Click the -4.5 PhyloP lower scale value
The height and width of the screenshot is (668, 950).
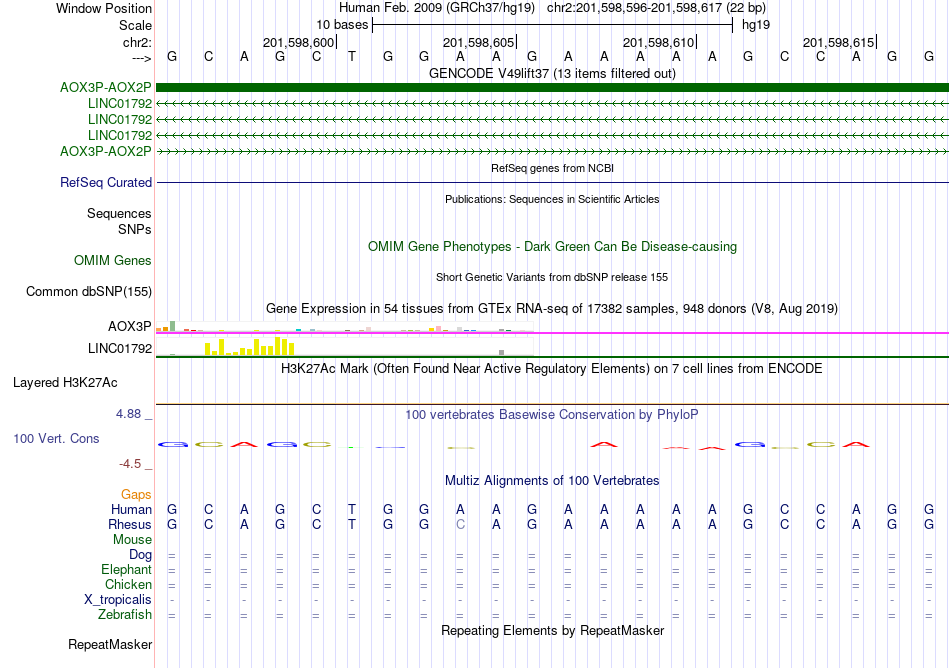click(x=130, y=464)
